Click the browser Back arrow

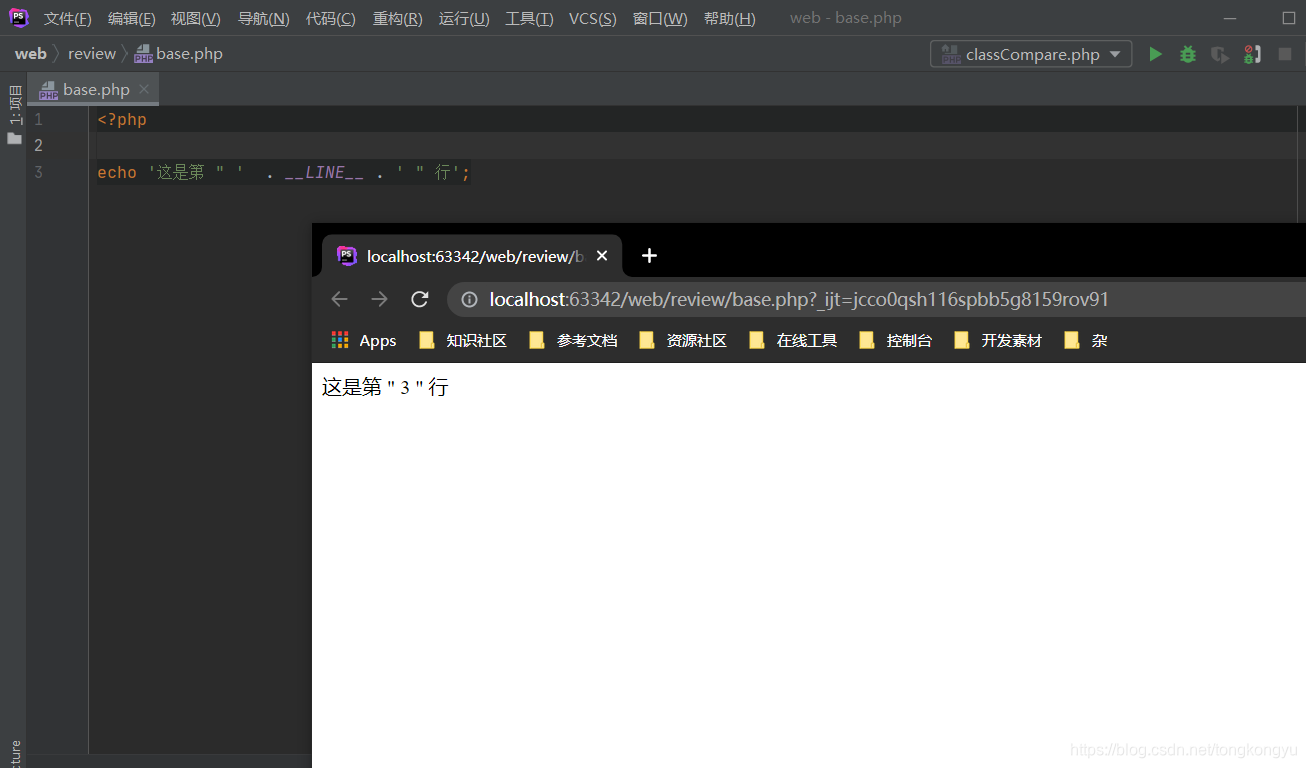pos(339,299)
